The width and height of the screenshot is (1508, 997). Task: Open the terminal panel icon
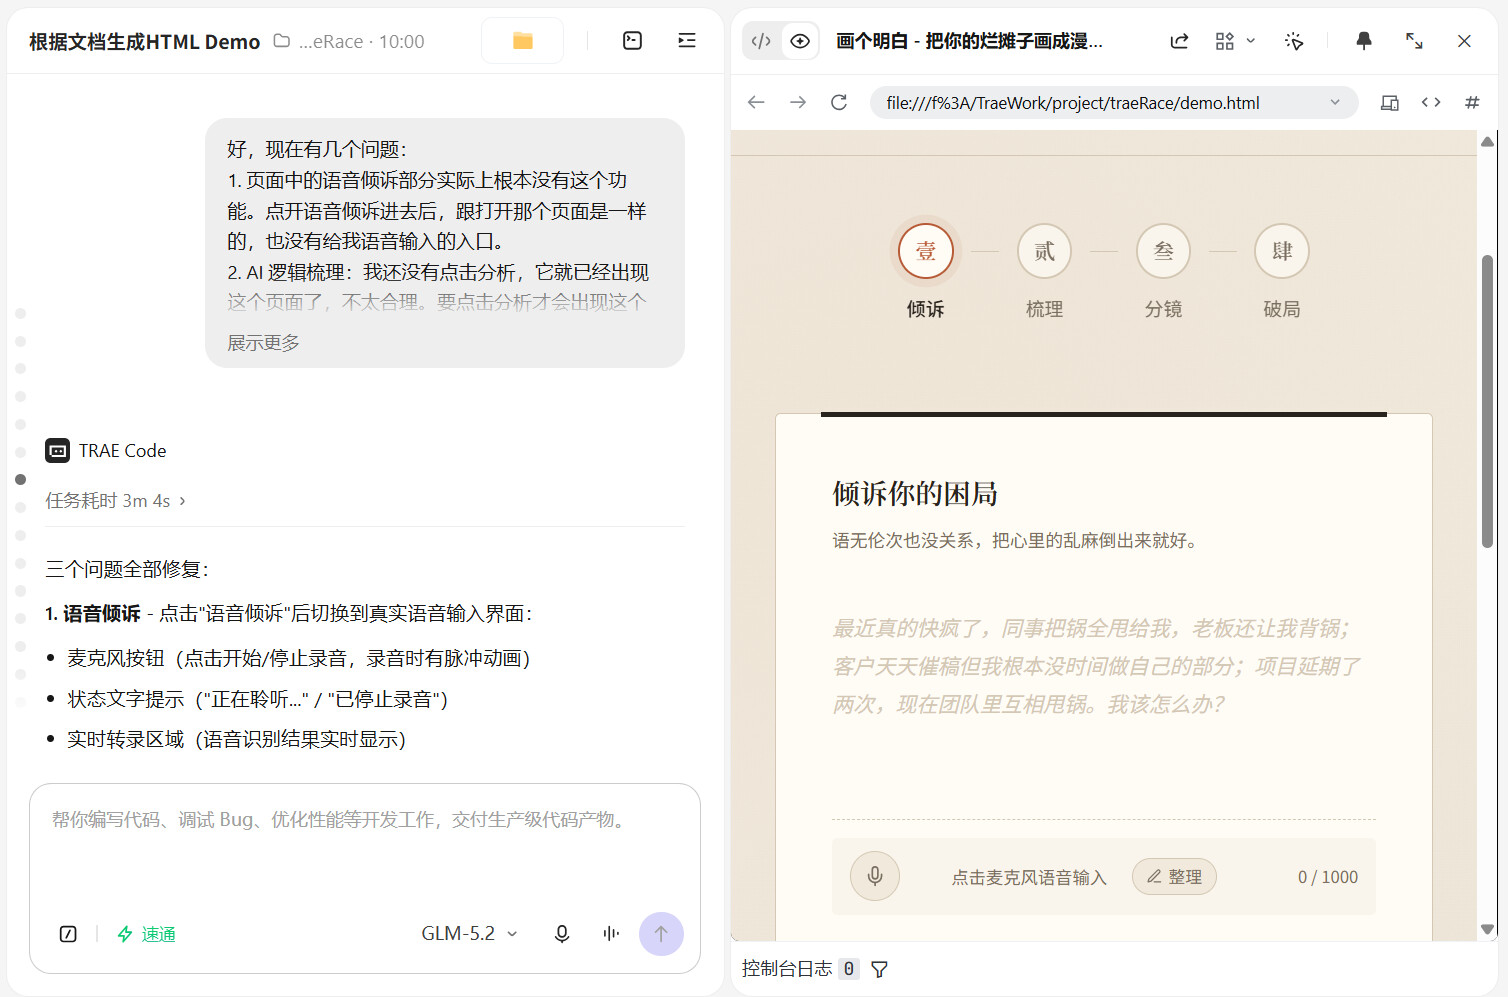click(632, 41)
